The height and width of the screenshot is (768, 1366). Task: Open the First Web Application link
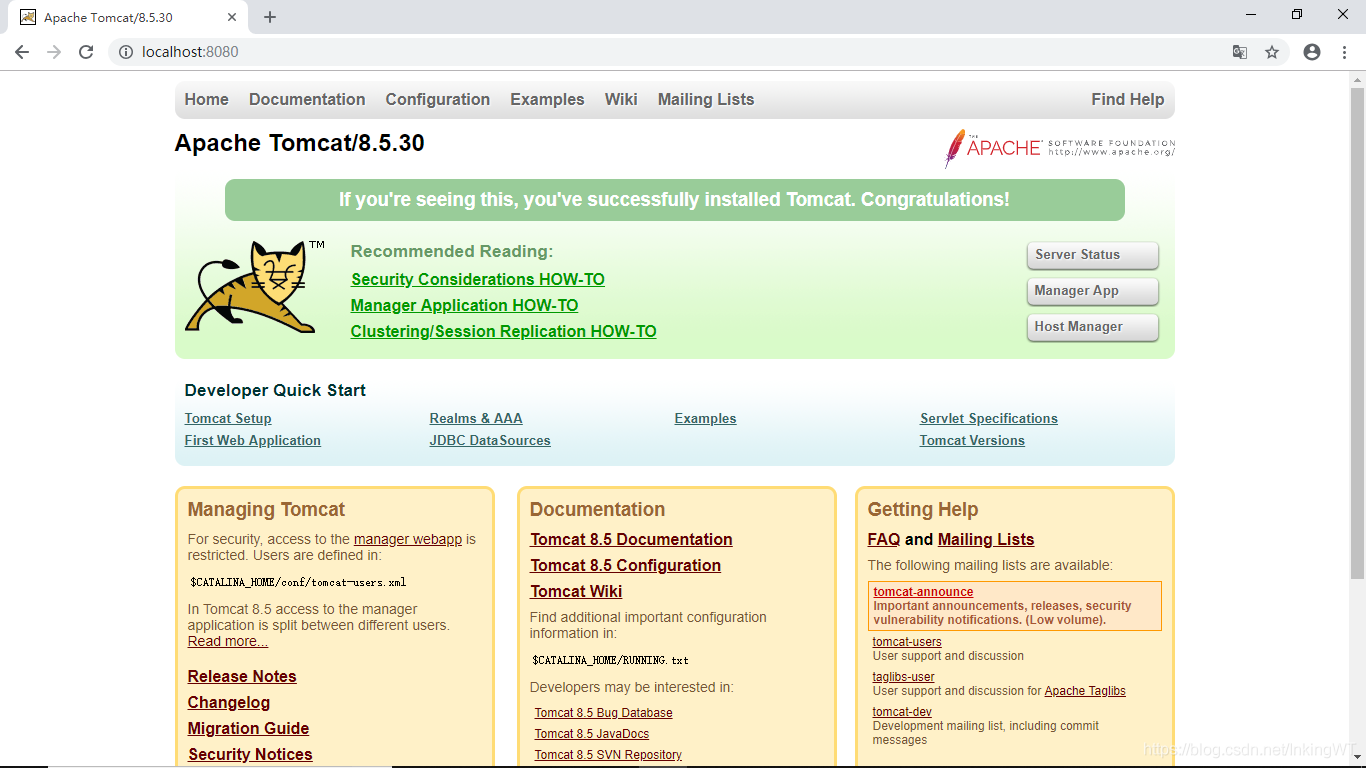tap(253, 441)
